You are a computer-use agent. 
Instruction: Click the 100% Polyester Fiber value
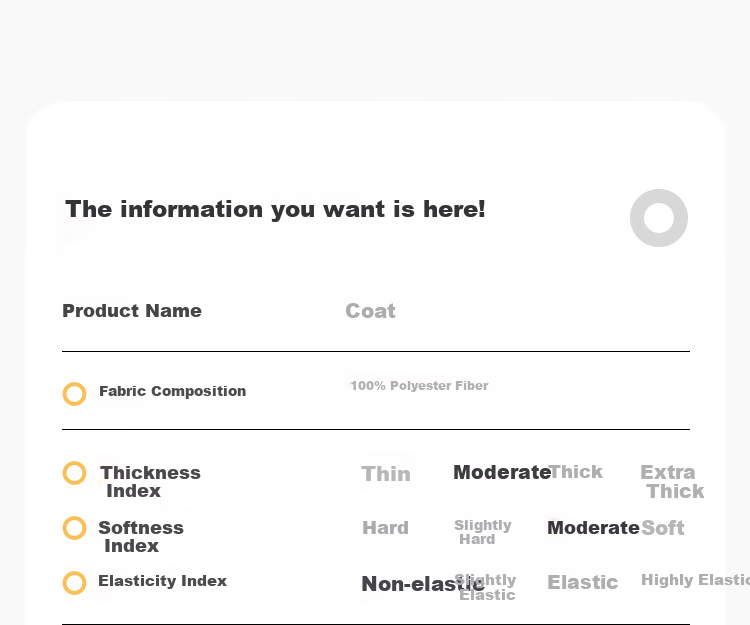point(419,386)
